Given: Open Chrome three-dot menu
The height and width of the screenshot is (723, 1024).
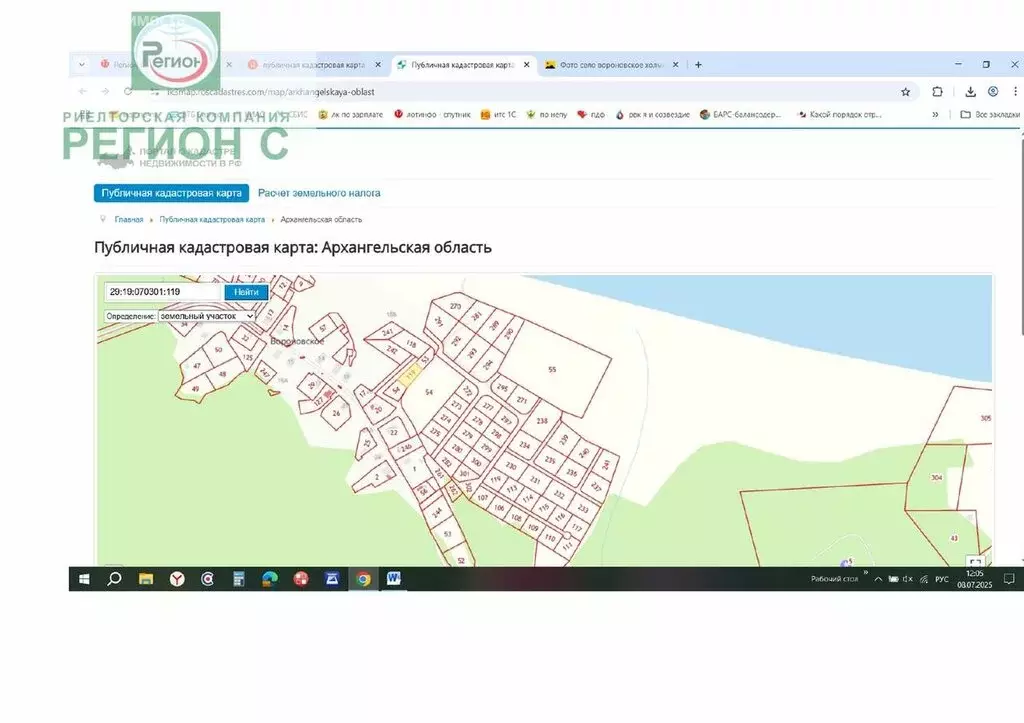Looking at the screenshot, I should pos(1015,91).
